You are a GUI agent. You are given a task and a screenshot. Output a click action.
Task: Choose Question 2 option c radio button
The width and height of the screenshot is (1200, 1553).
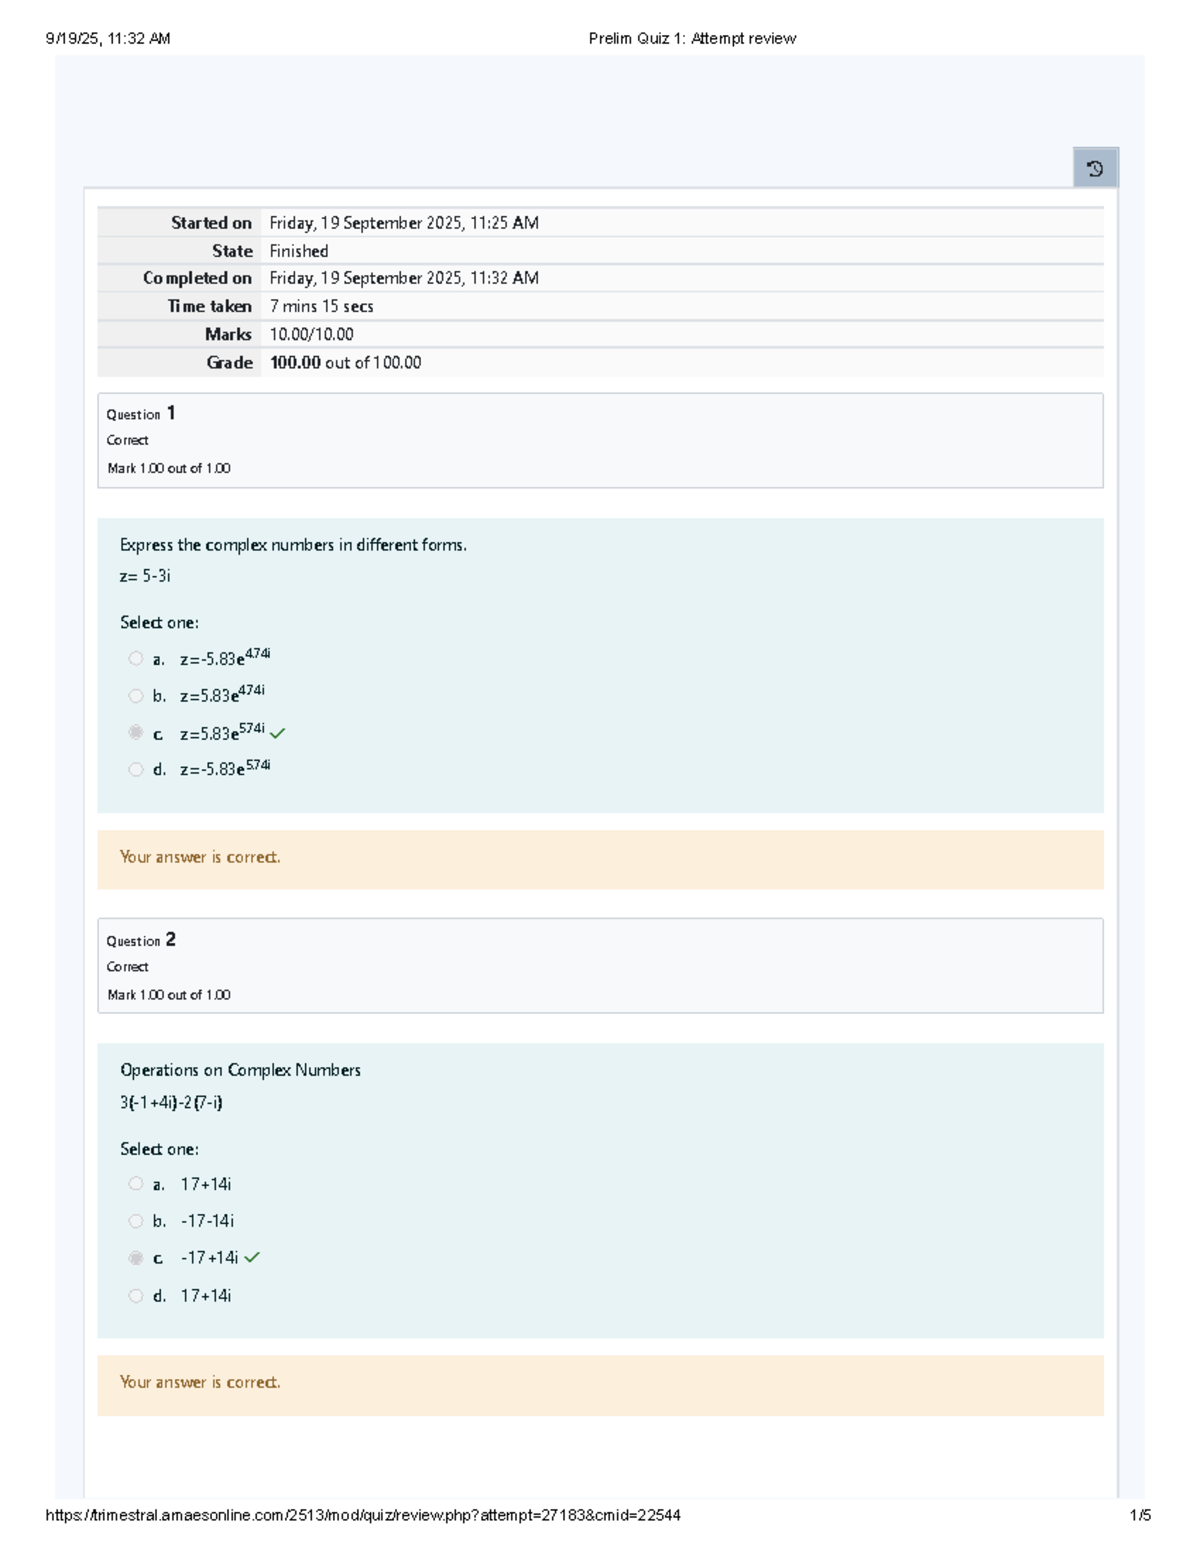[136, 1258]
